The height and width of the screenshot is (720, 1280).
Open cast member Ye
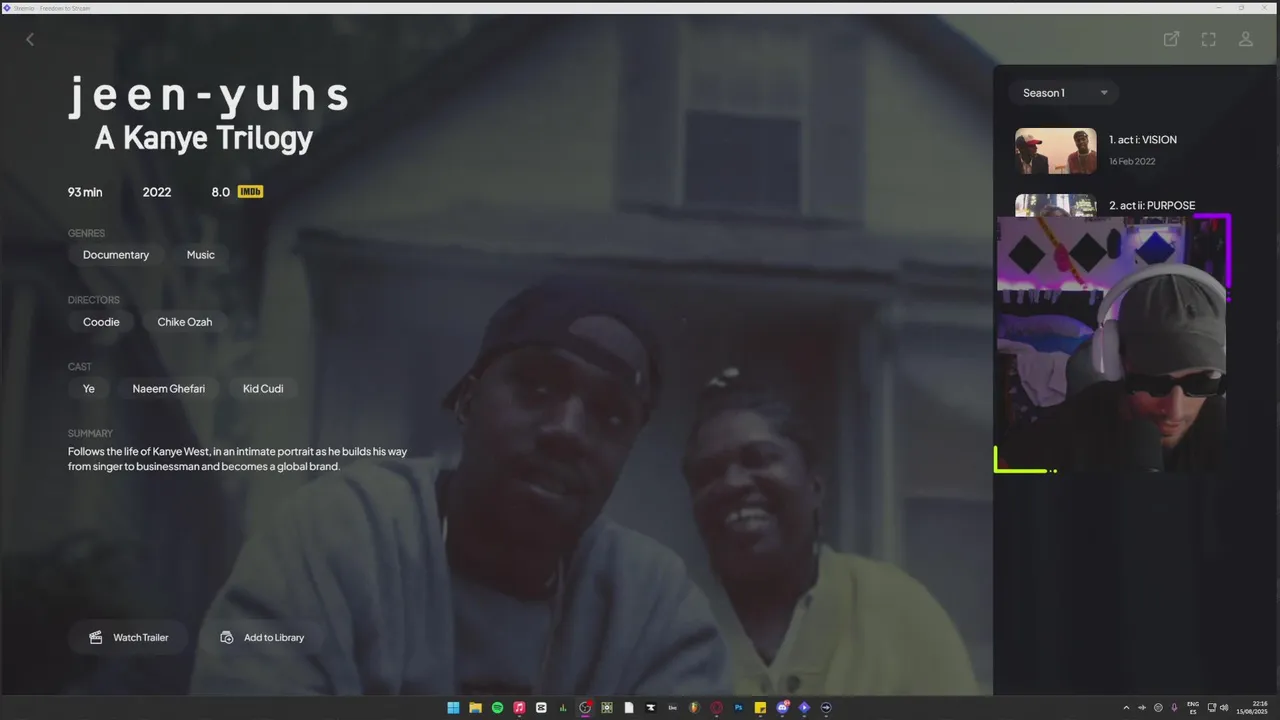coord(89,389)
